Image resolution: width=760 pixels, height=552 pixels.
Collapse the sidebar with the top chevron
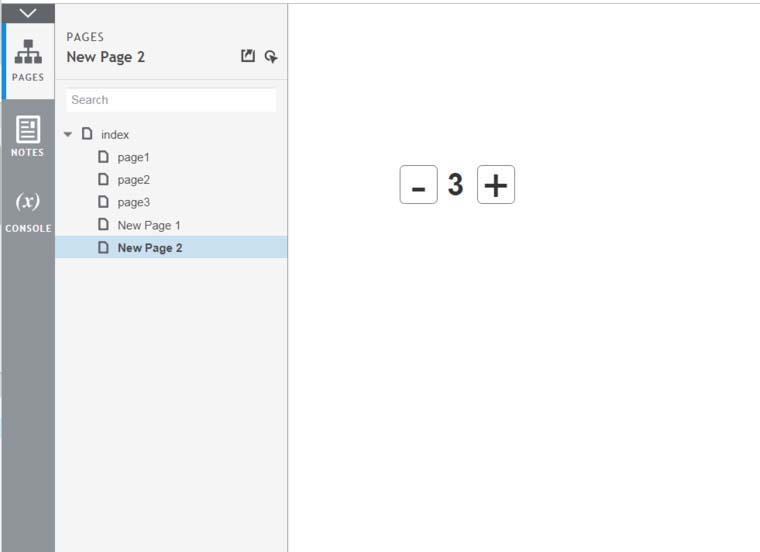[x=28, y=13]
